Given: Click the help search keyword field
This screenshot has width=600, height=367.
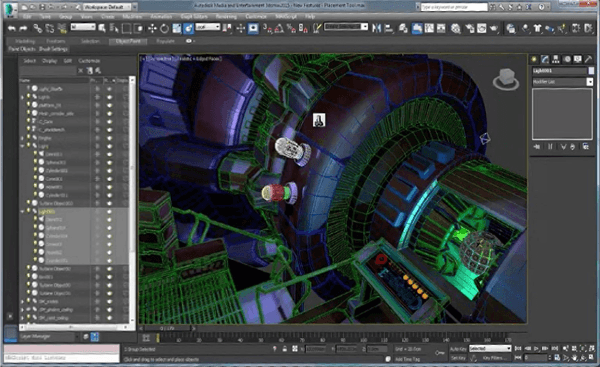Looking at the screenshot, I should (x=454, y=7).
